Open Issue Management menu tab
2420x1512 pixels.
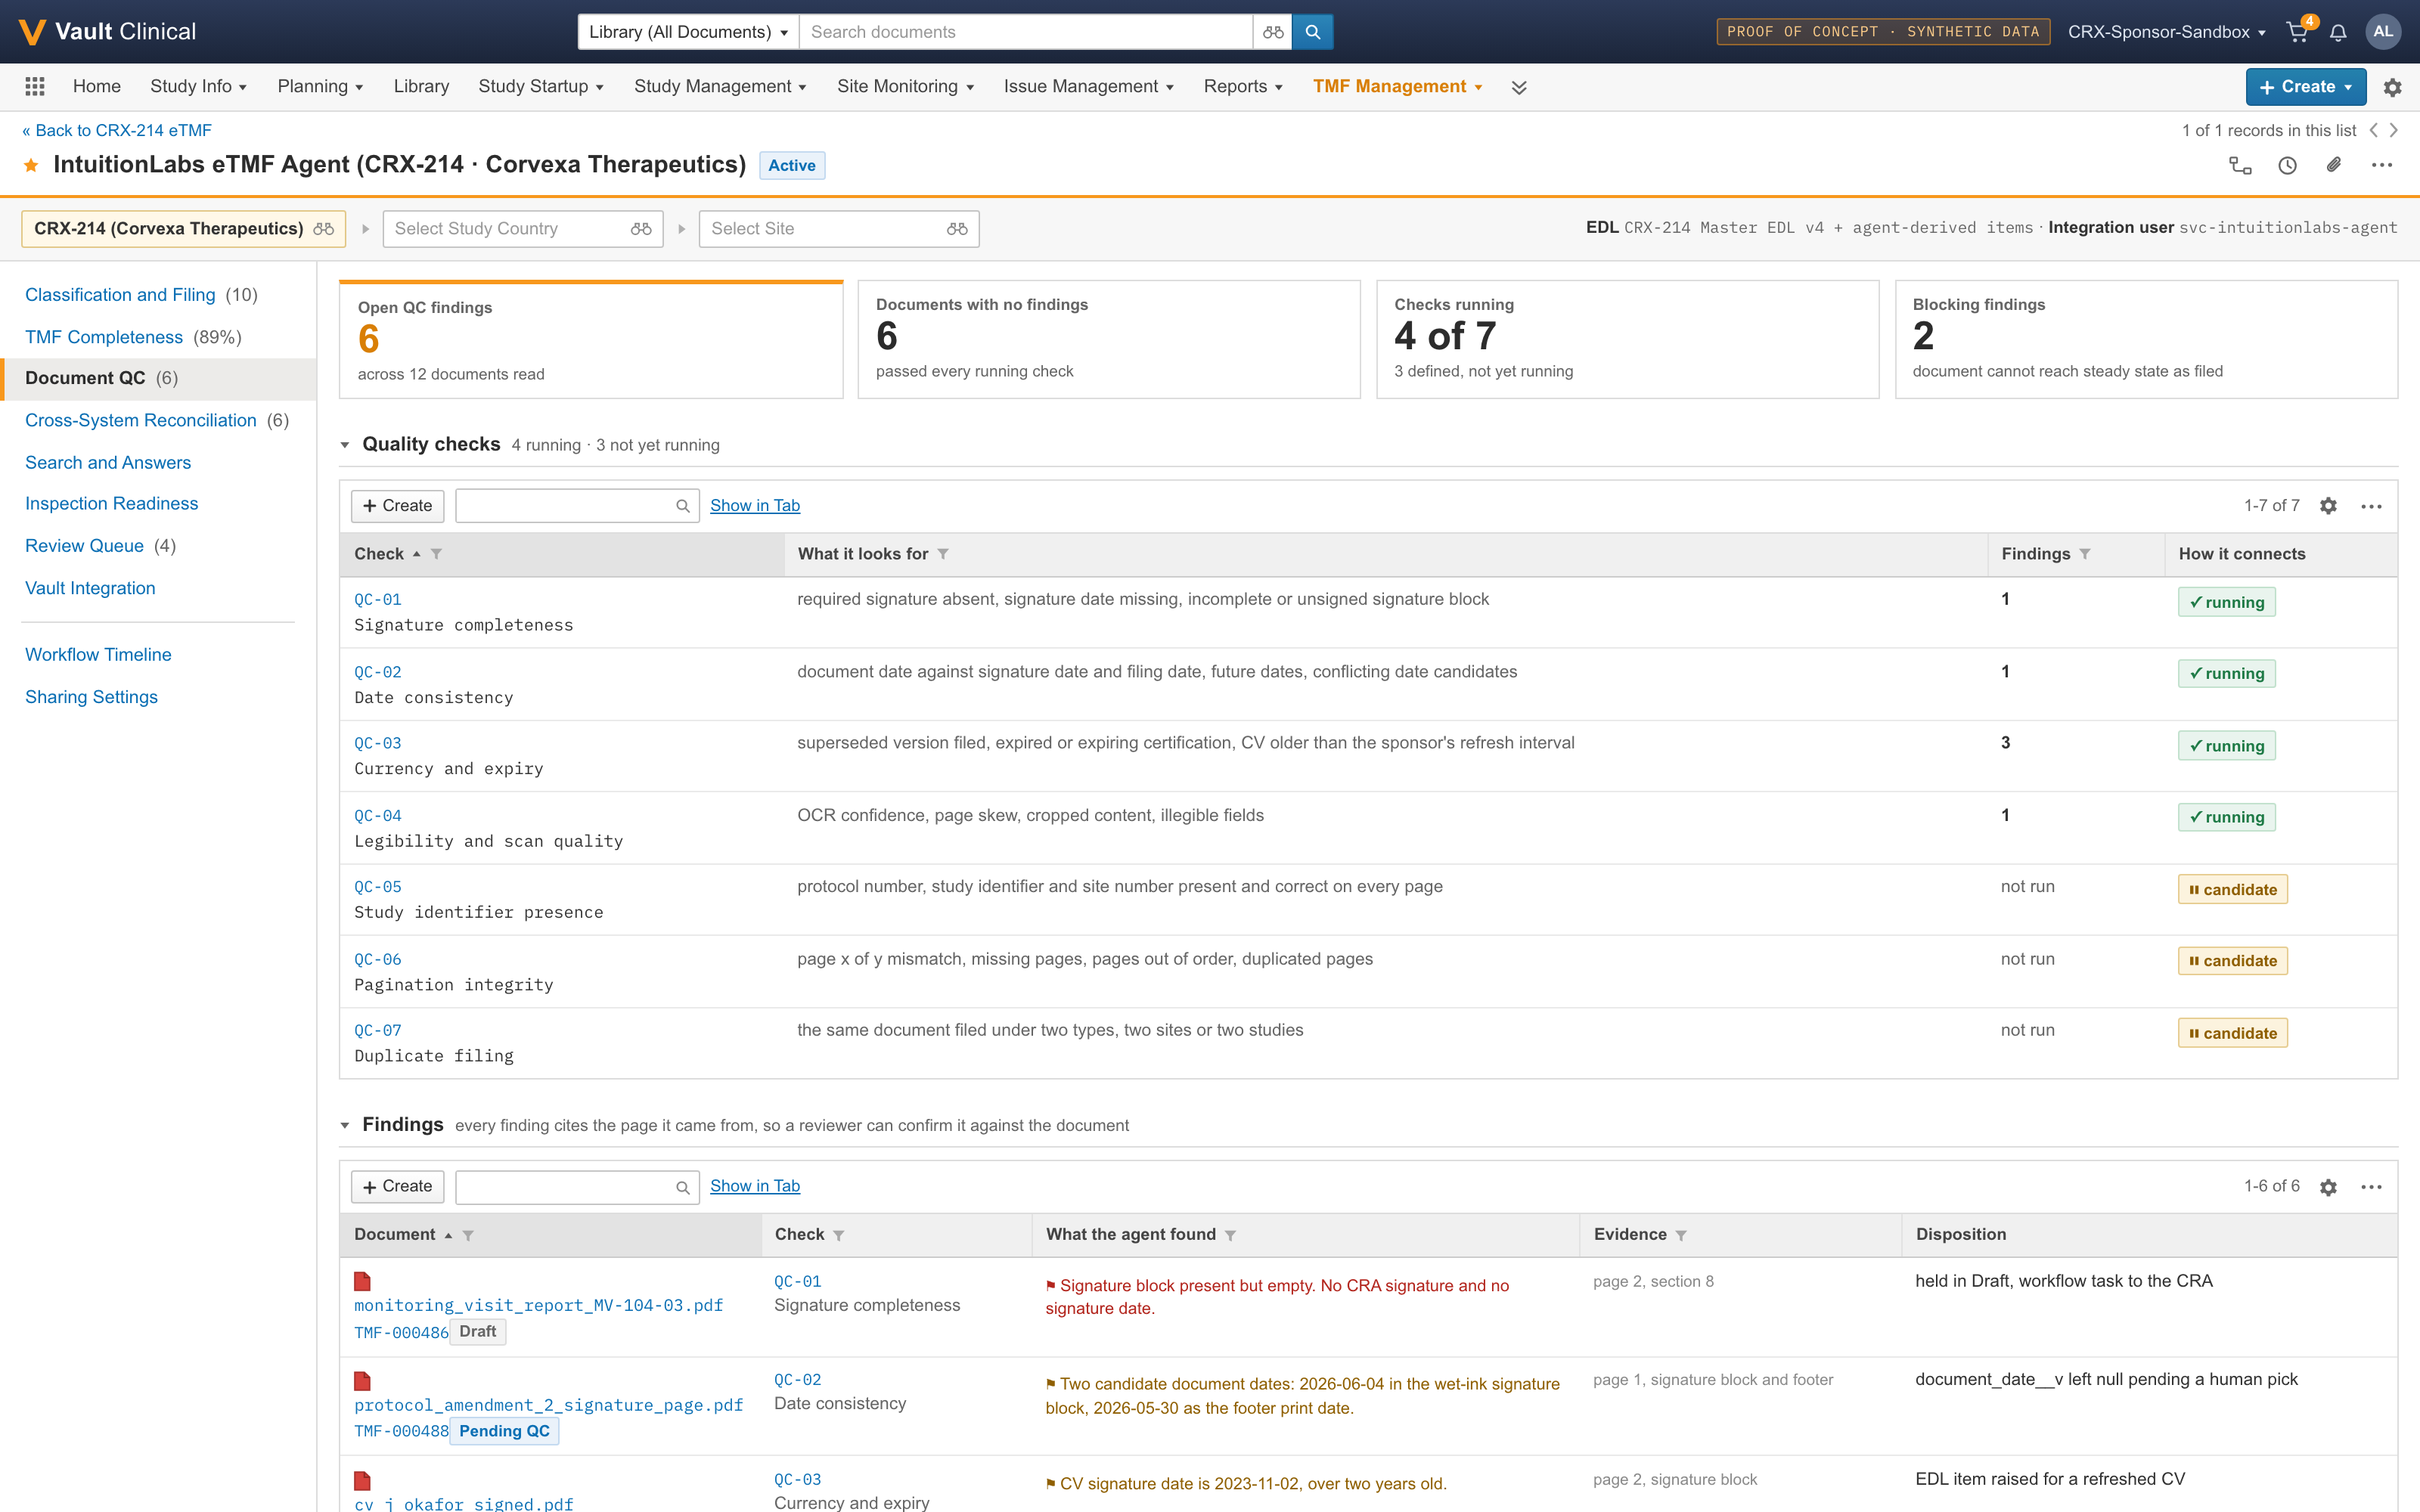[x=1088, y=87]
